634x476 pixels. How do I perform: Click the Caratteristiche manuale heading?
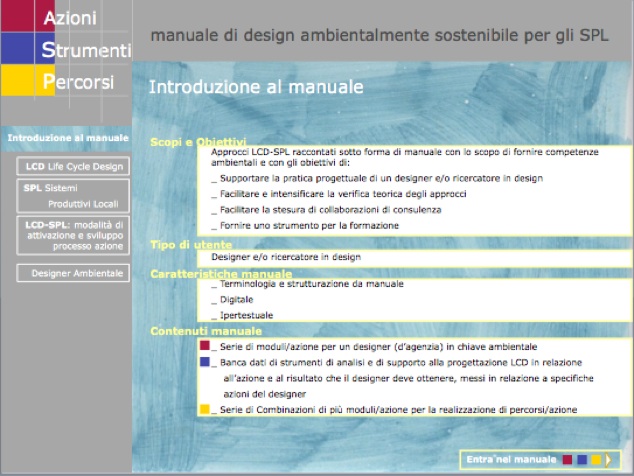[x=221, y=274]
